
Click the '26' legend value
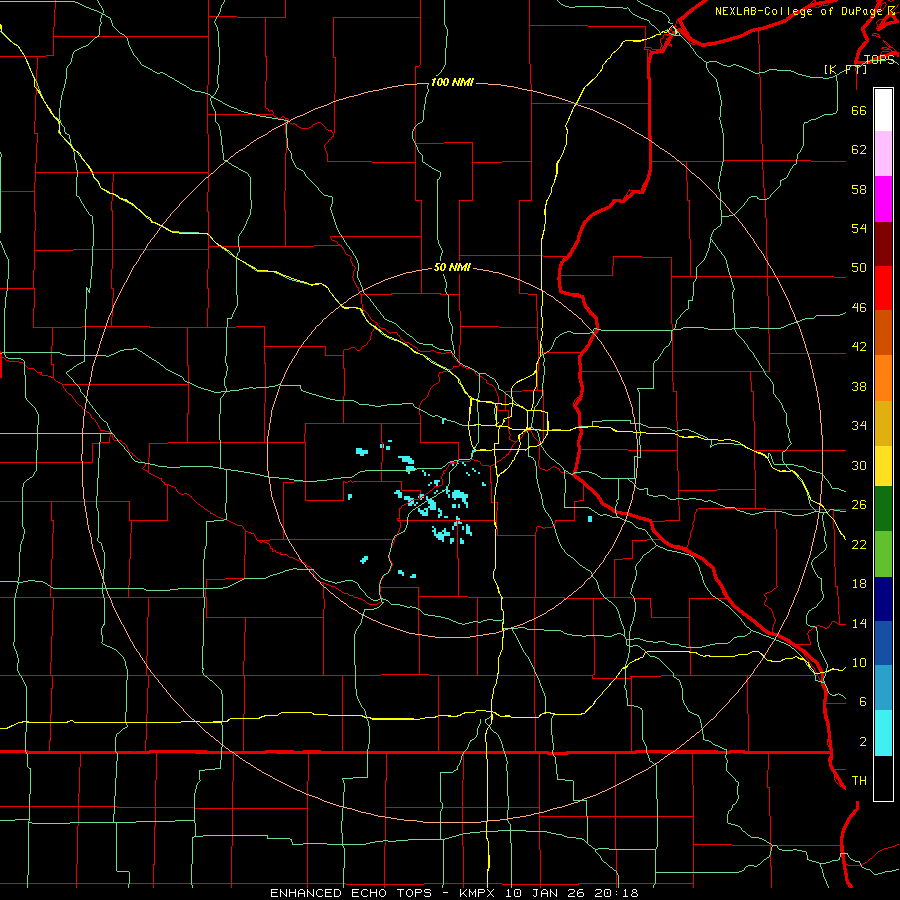click(x=859, y=505)
